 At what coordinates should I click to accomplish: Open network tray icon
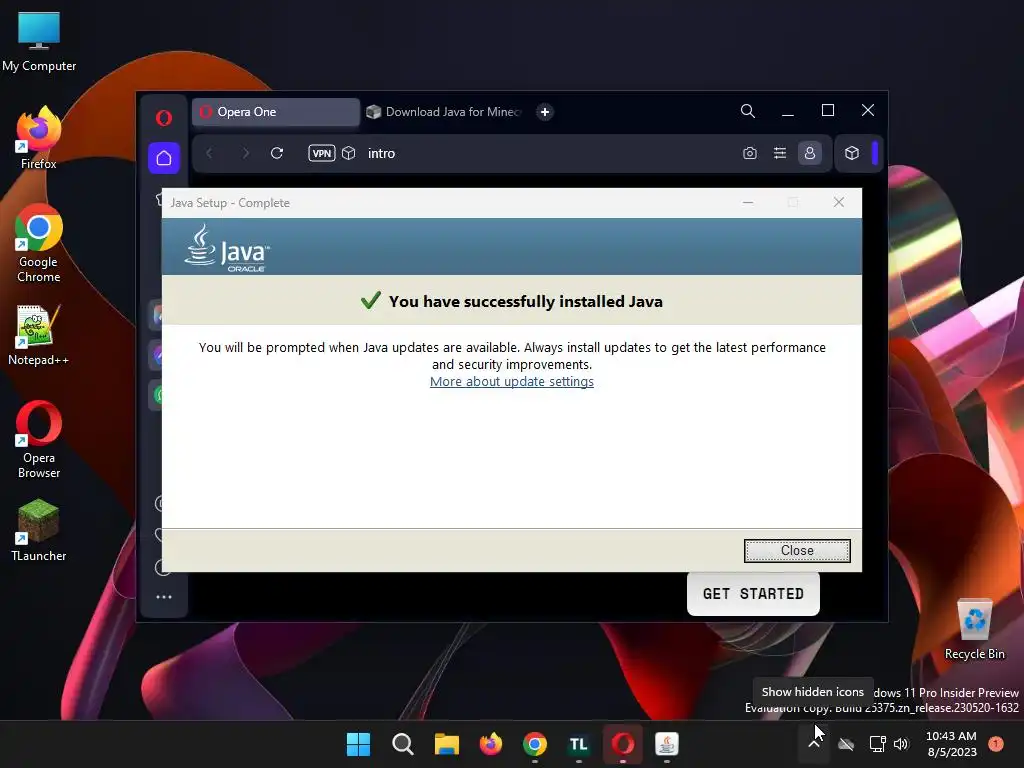(x=877, y=744)
